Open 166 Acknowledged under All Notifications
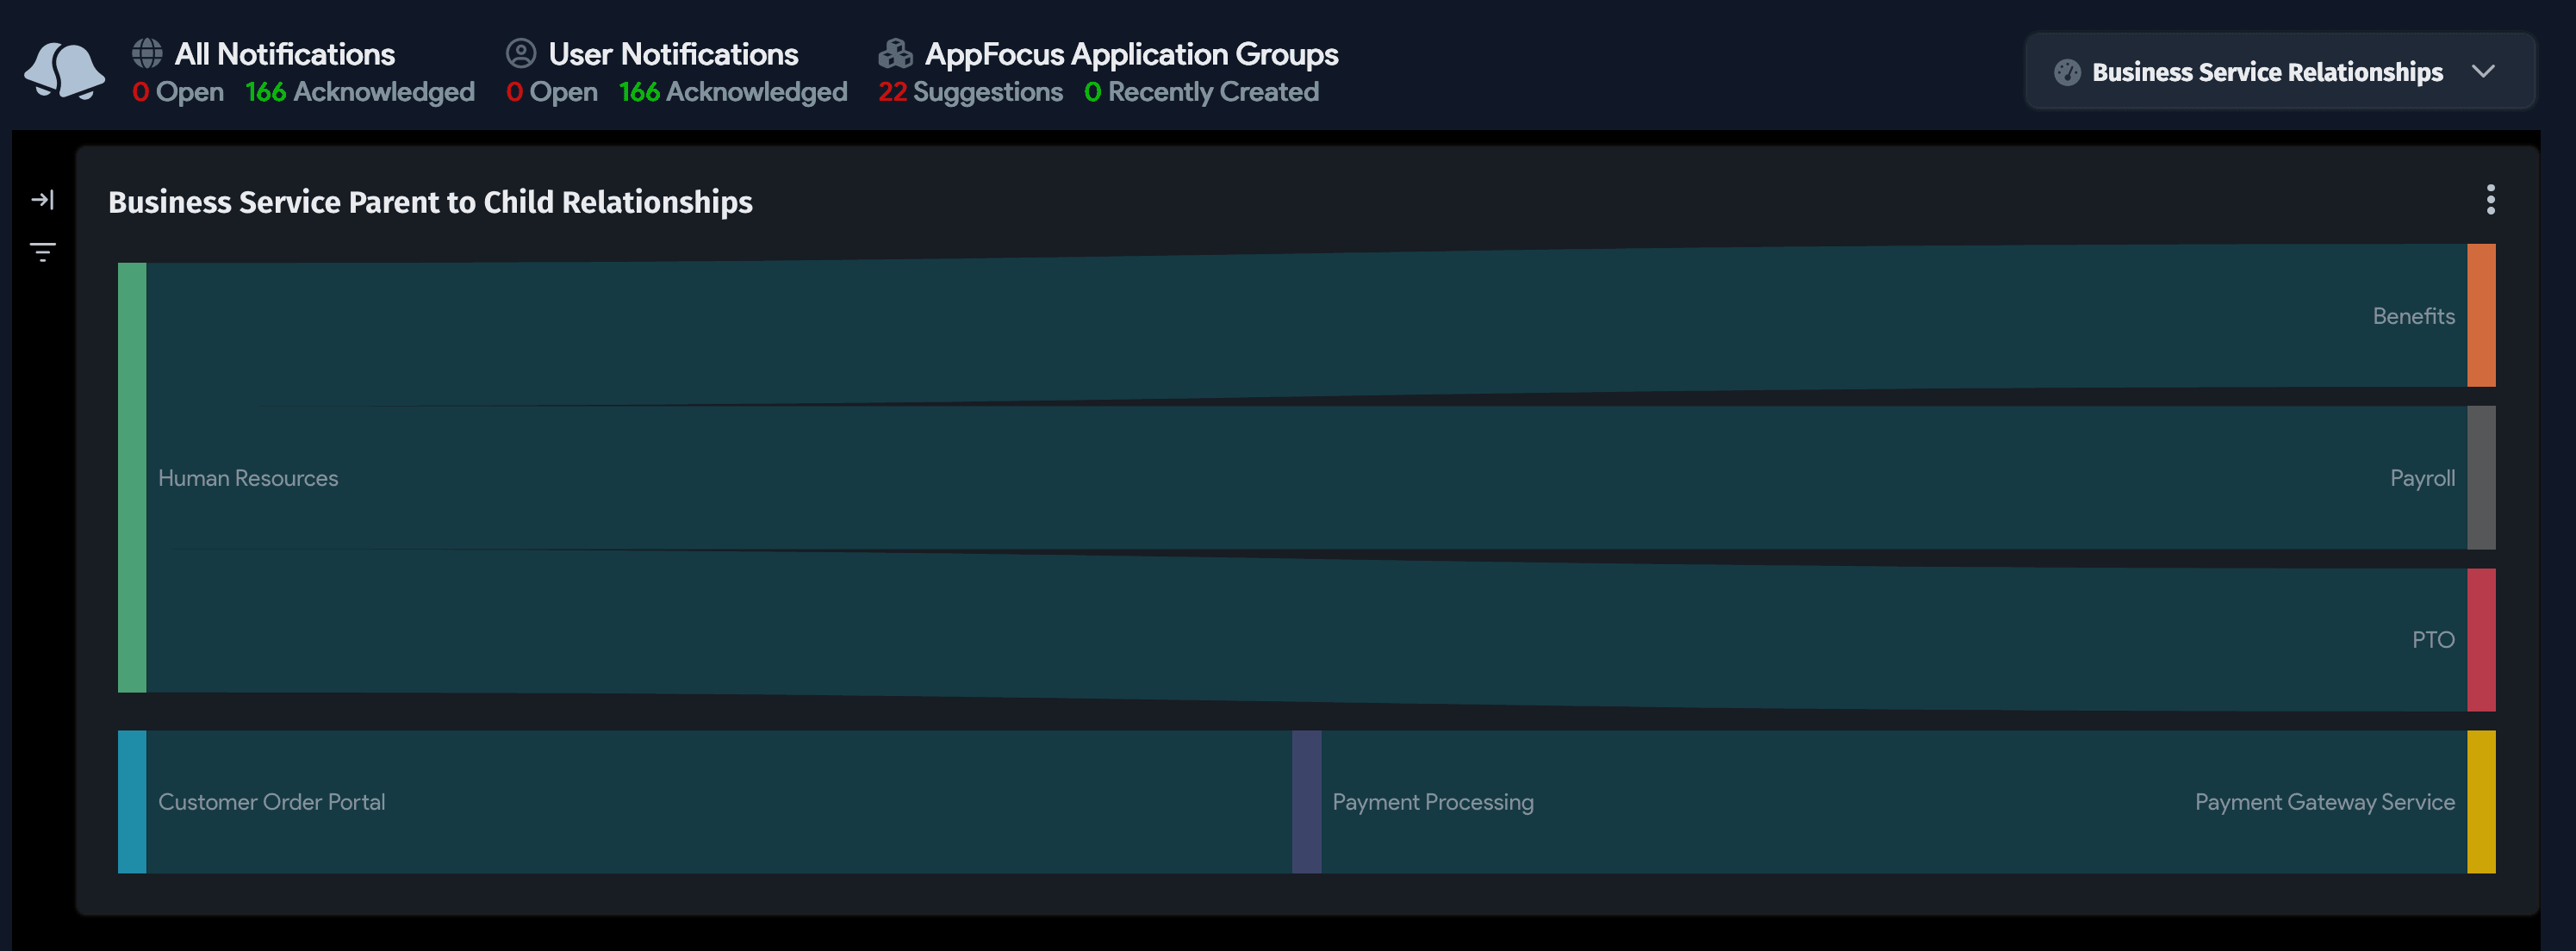2576x951 pixels. click(359, 92)
